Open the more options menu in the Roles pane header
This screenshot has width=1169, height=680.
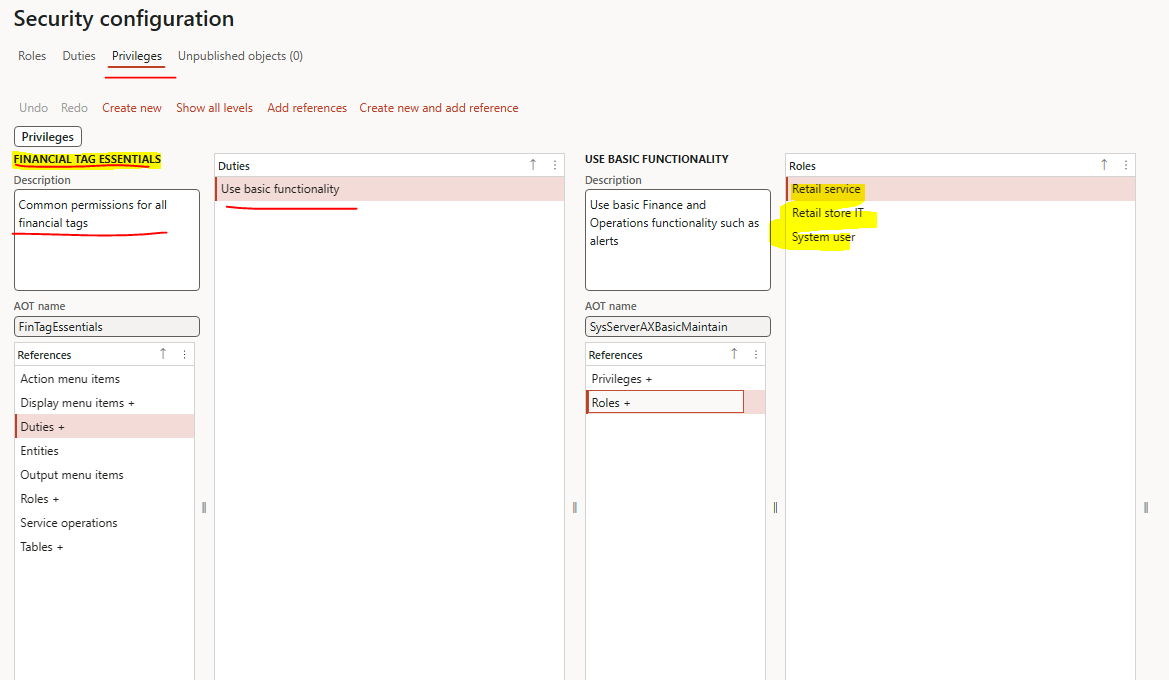coord(1126,165)
